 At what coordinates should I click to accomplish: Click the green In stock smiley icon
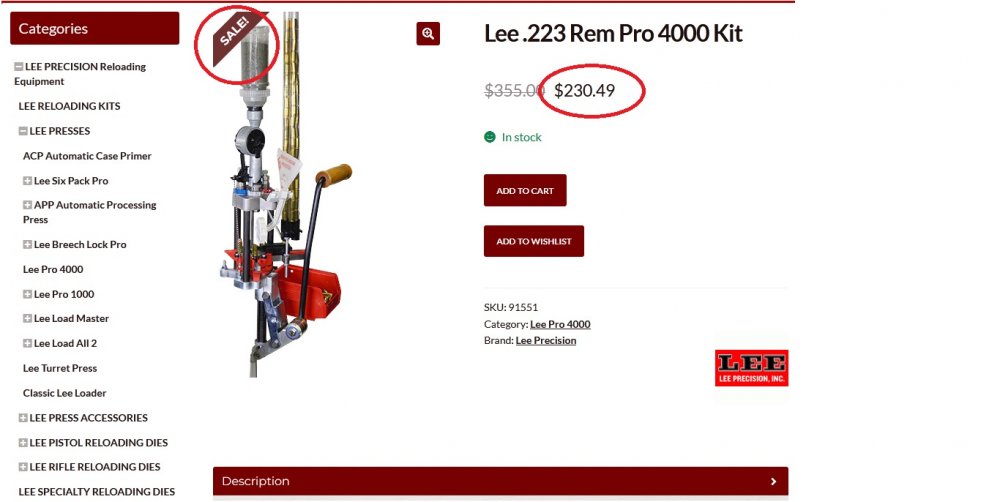pos(490,137)
